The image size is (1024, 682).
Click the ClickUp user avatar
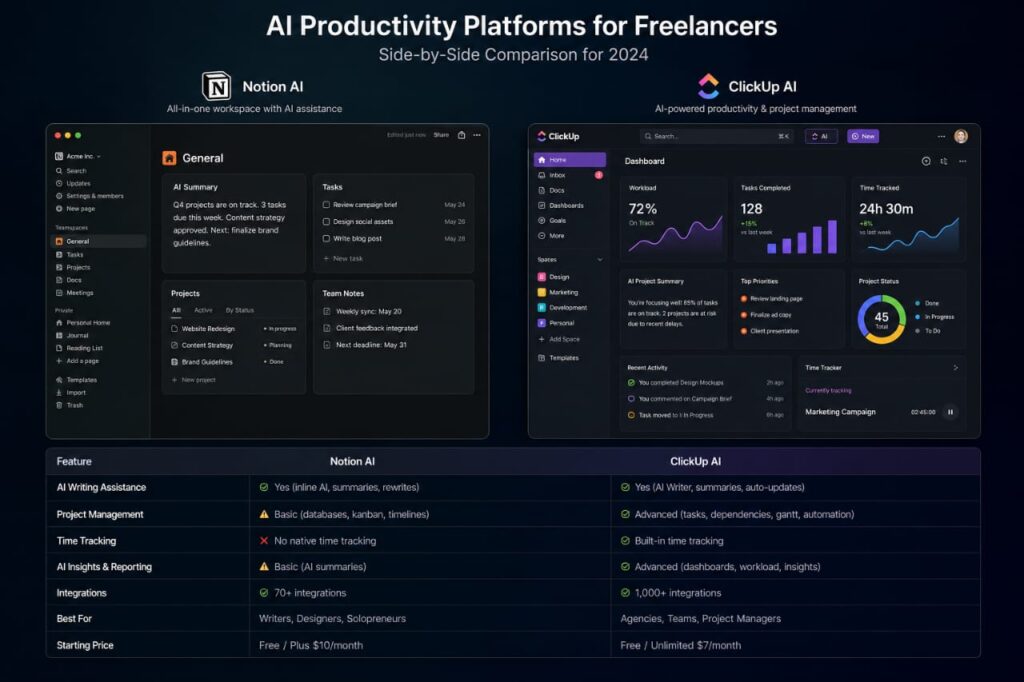961,136
